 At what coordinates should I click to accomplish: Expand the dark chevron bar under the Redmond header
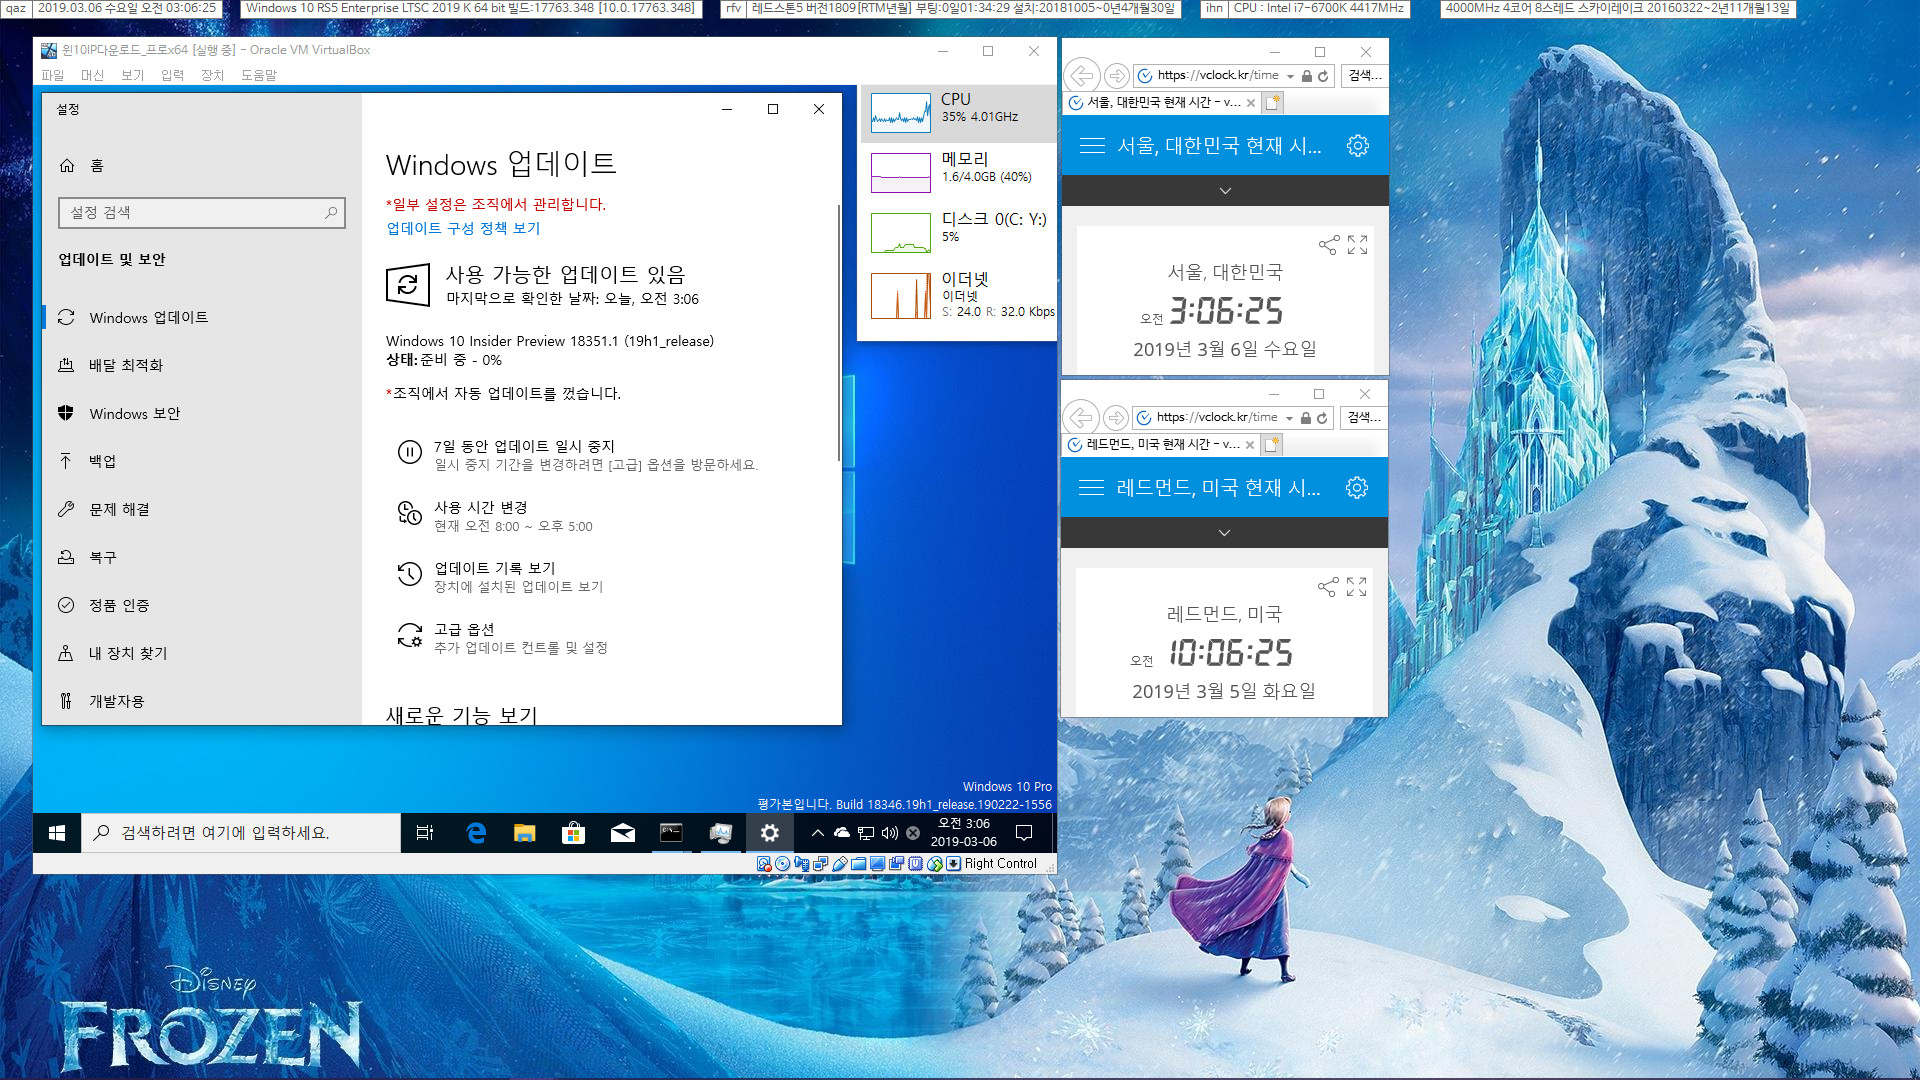[x=1224, y=533]
